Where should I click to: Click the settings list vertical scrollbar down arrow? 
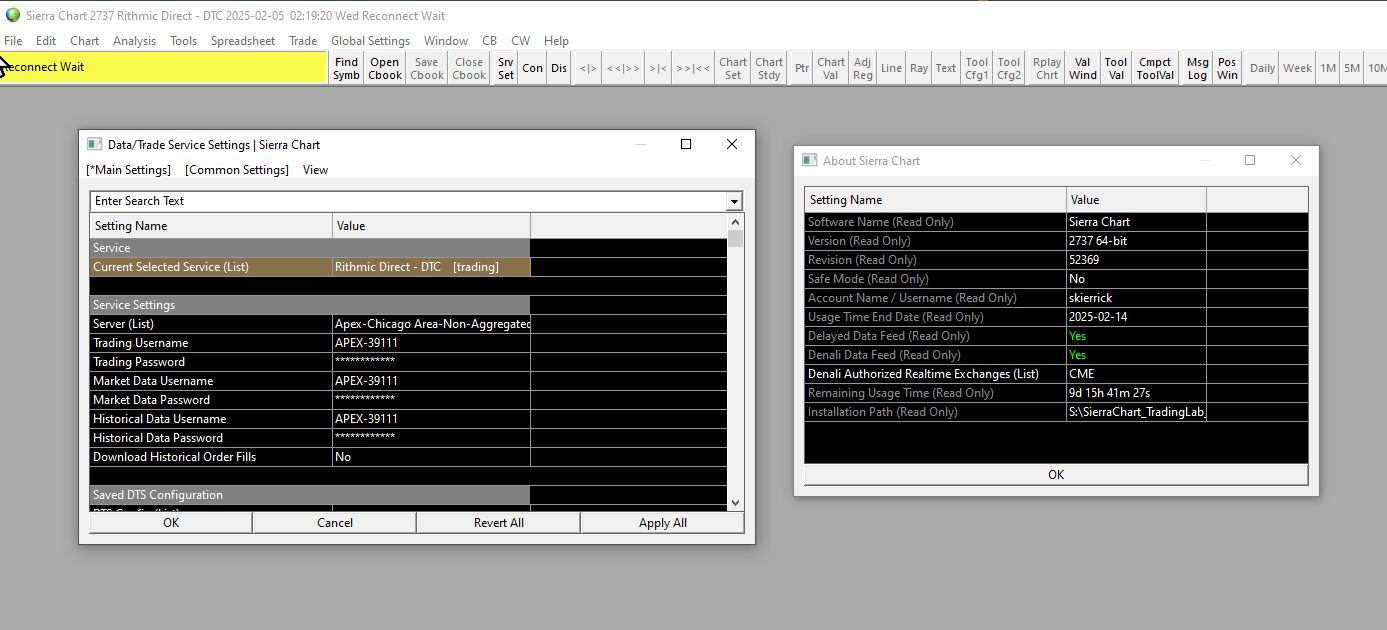pyautogui.click(x=736, y=503)
